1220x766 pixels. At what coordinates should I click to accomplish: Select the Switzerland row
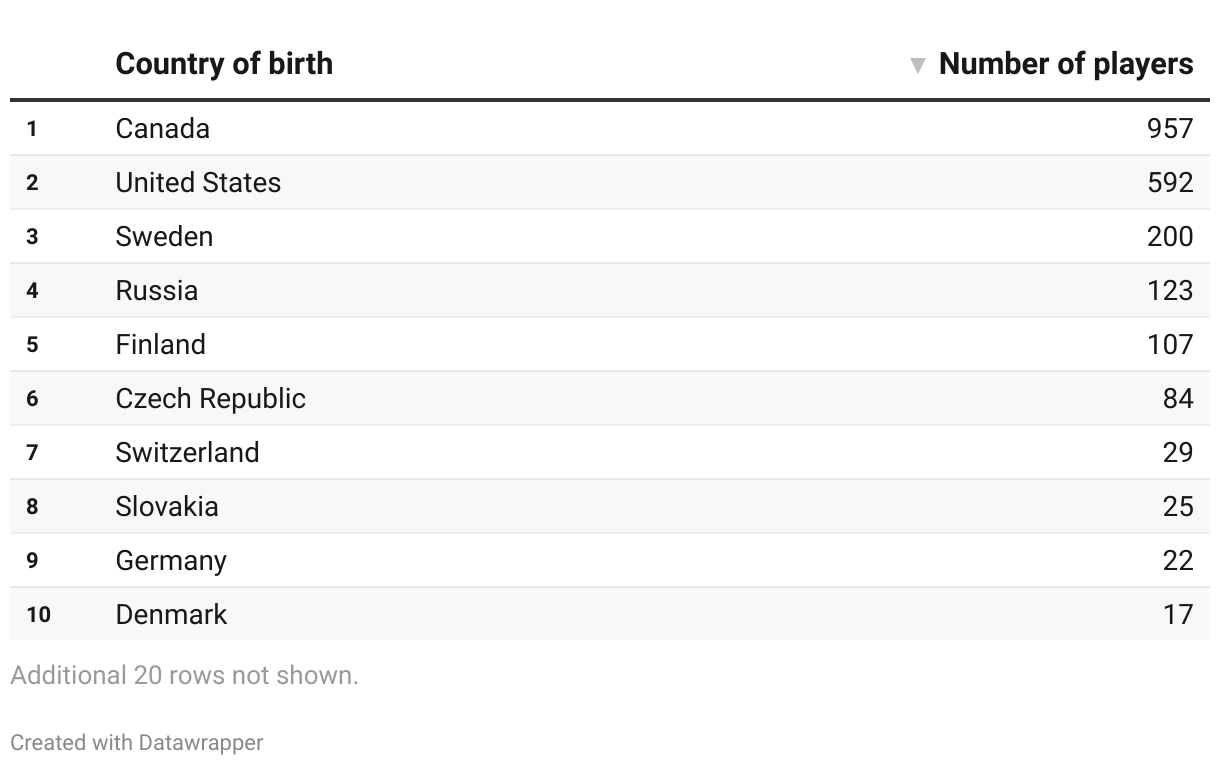pos(610,452)
